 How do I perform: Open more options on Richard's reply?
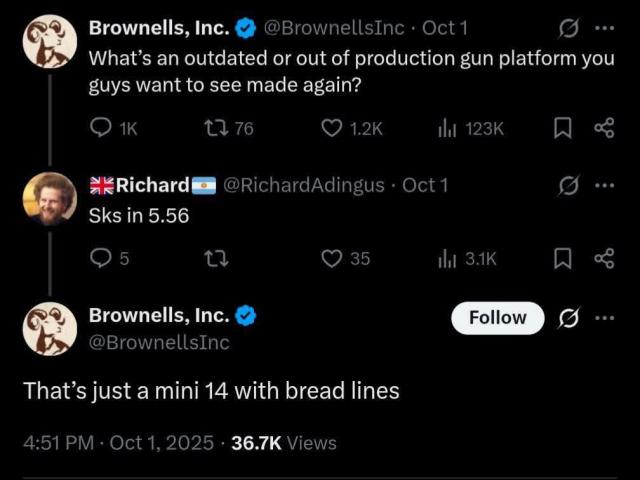[603, 185]
